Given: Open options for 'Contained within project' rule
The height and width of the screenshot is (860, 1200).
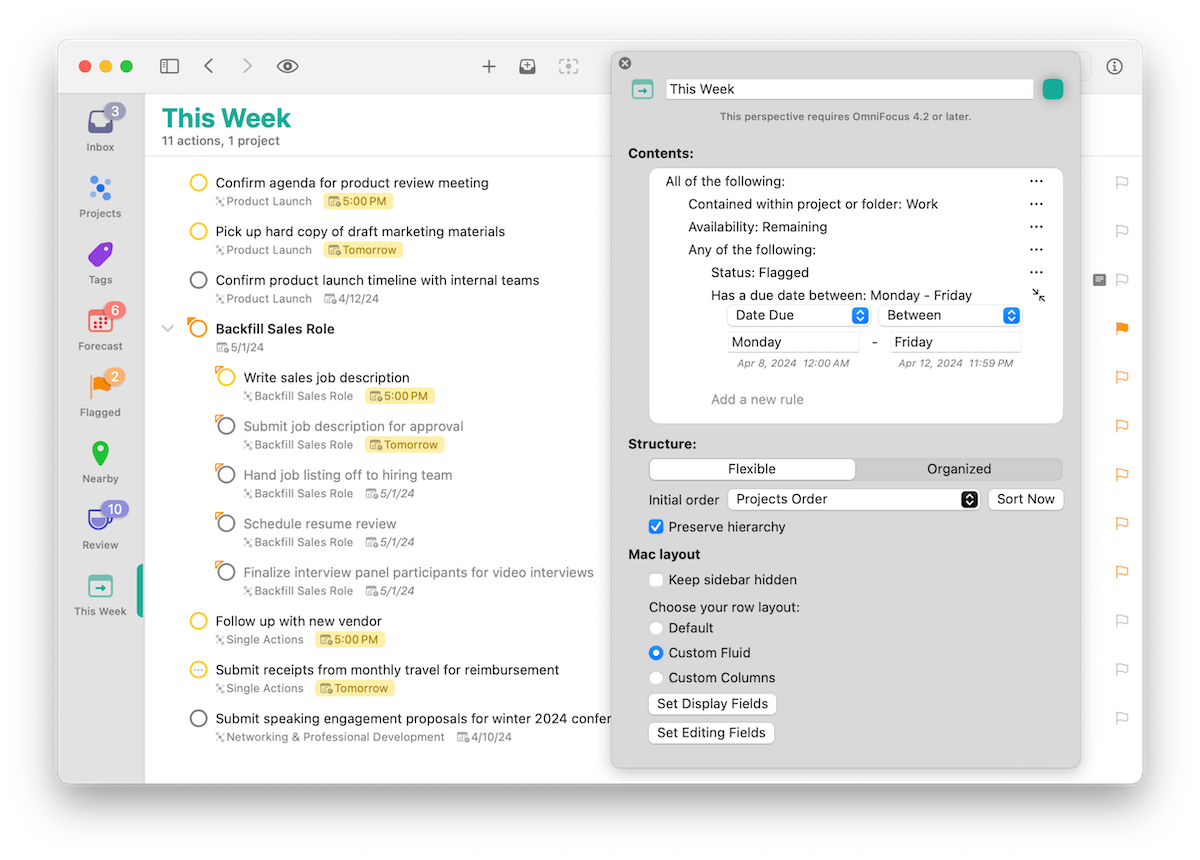Looking at the screenshot, I should pyautogui.click(x=1036, y=204).
